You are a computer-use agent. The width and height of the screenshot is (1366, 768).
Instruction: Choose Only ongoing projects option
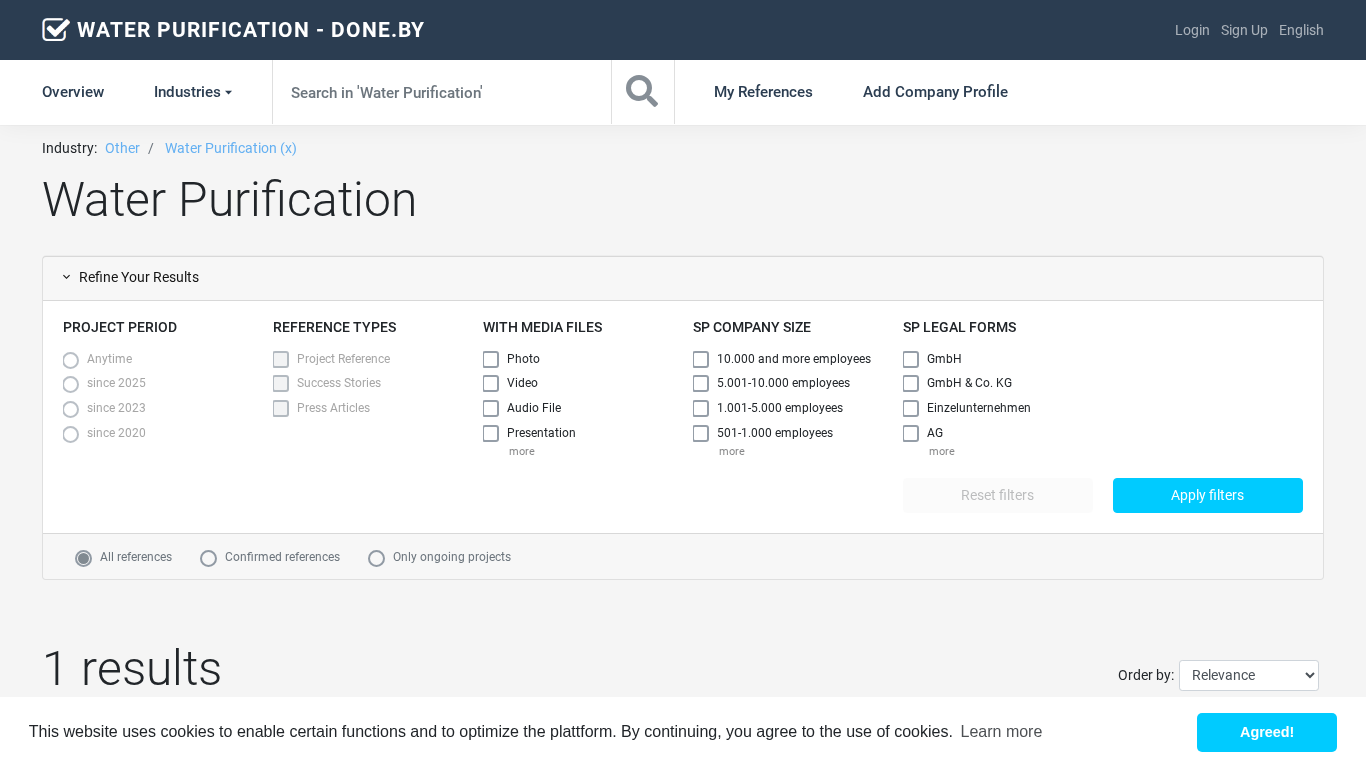[377, 558]
